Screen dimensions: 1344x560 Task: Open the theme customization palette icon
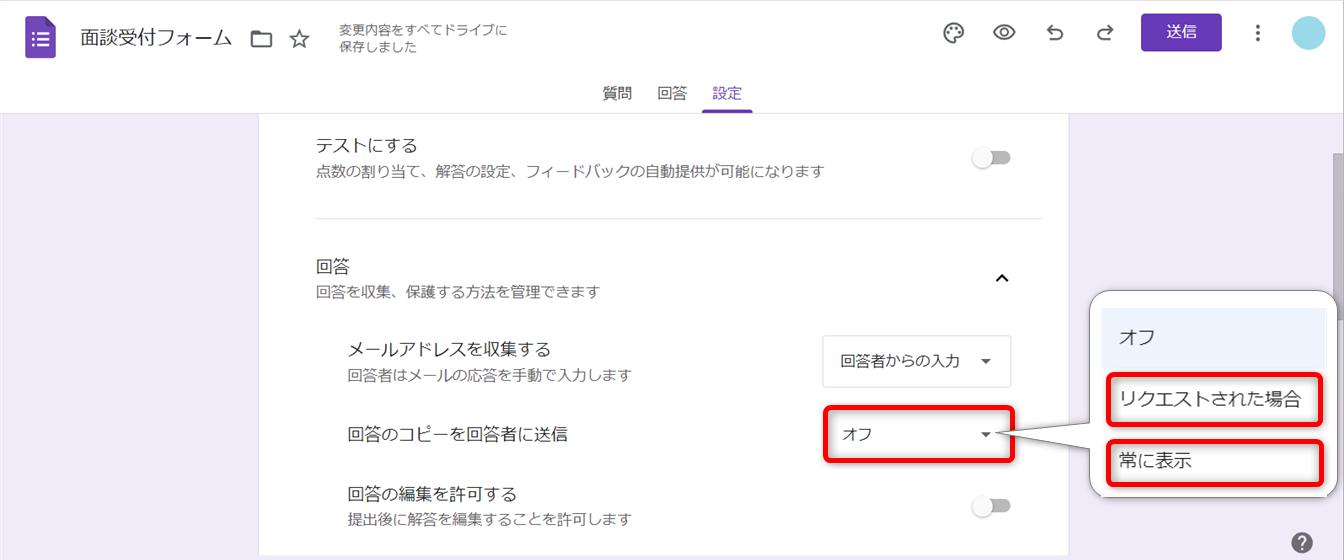[x=954, y=33]
